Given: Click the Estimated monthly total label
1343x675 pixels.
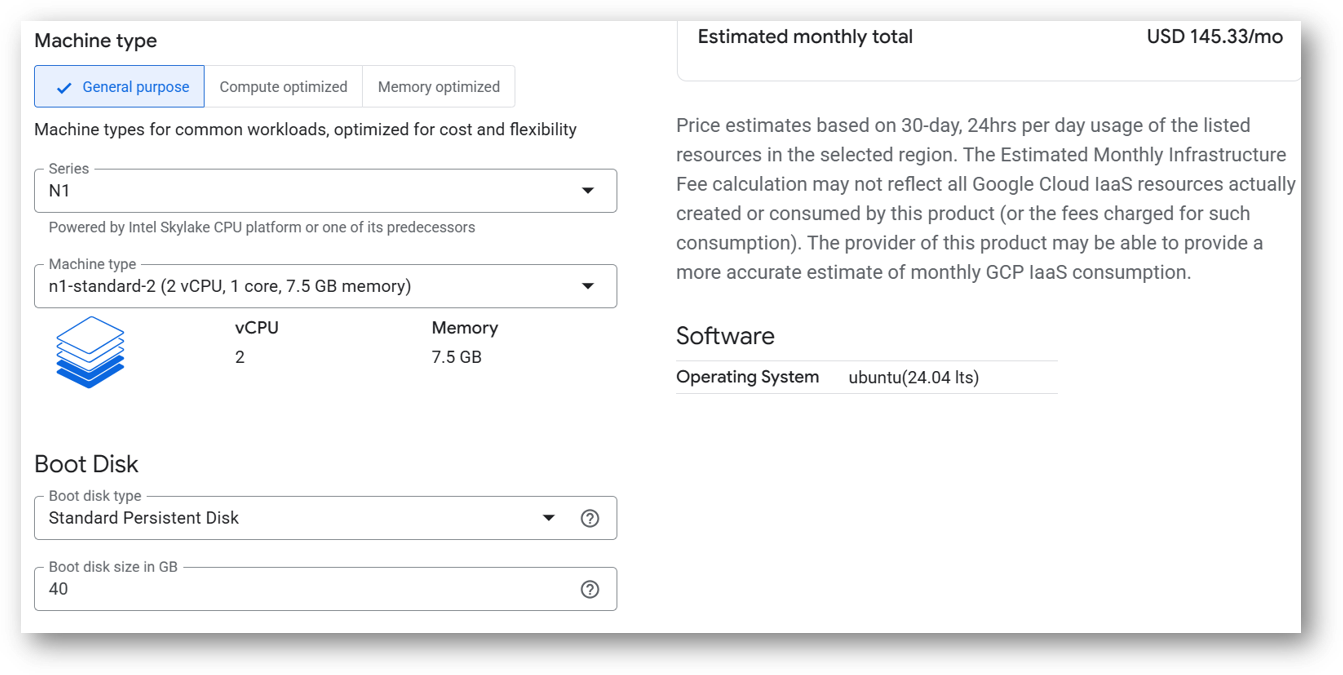Looking at the screenshot, I should coord(805,37).
